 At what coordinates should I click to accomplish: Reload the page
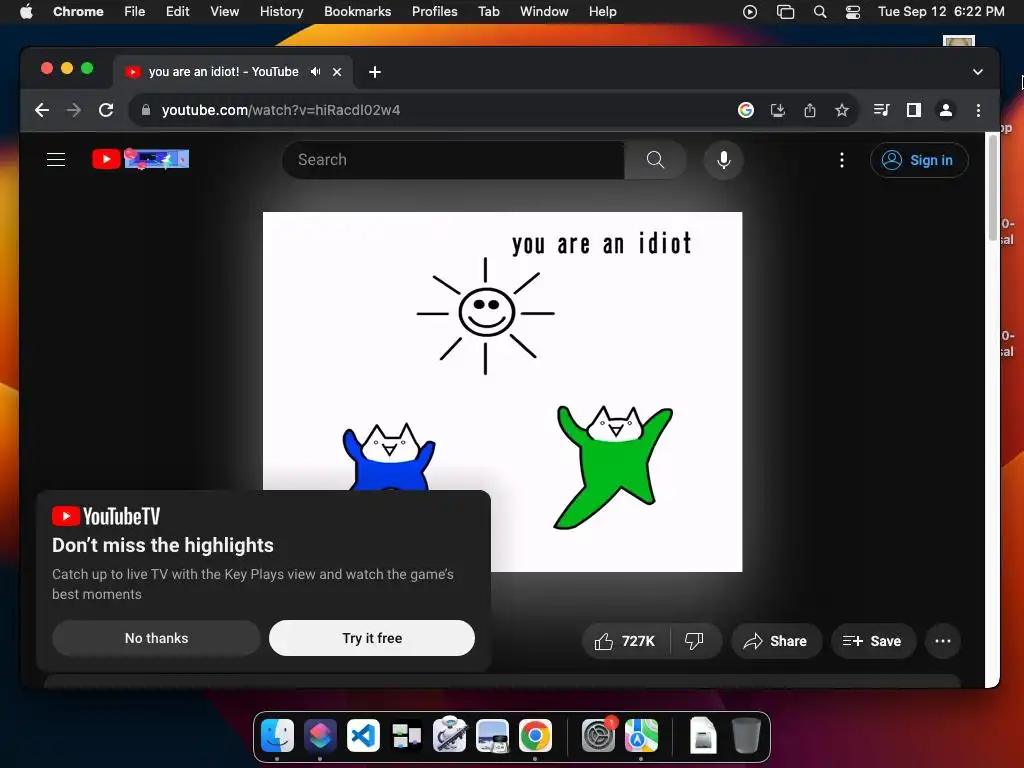pyautogui.click(x=106, y=110)
